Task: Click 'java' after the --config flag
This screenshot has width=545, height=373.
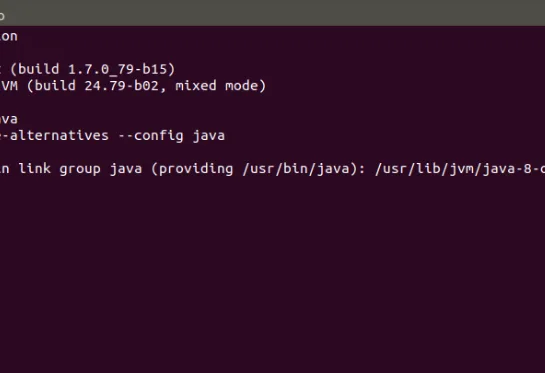Action: 209,136
